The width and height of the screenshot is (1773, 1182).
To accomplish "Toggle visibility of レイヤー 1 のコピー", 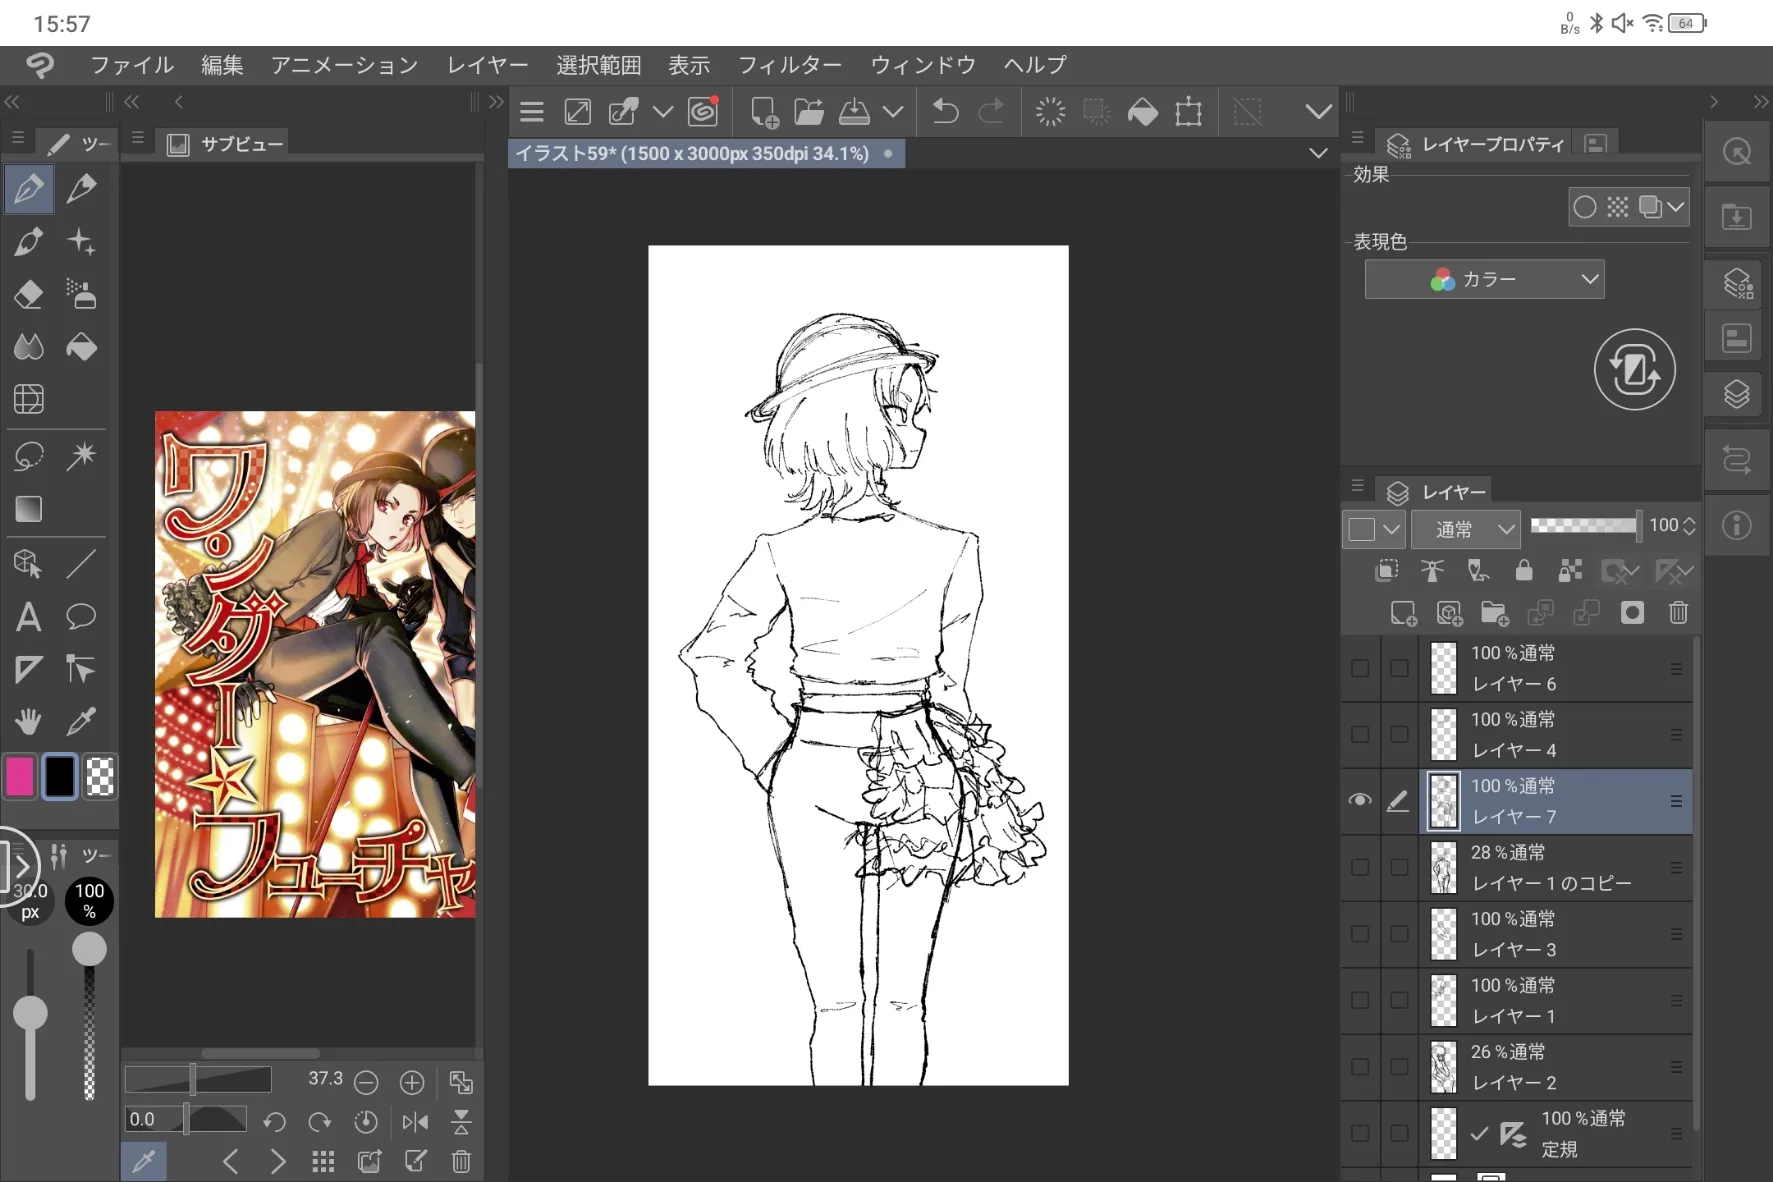I will [x=1360, y=867].
